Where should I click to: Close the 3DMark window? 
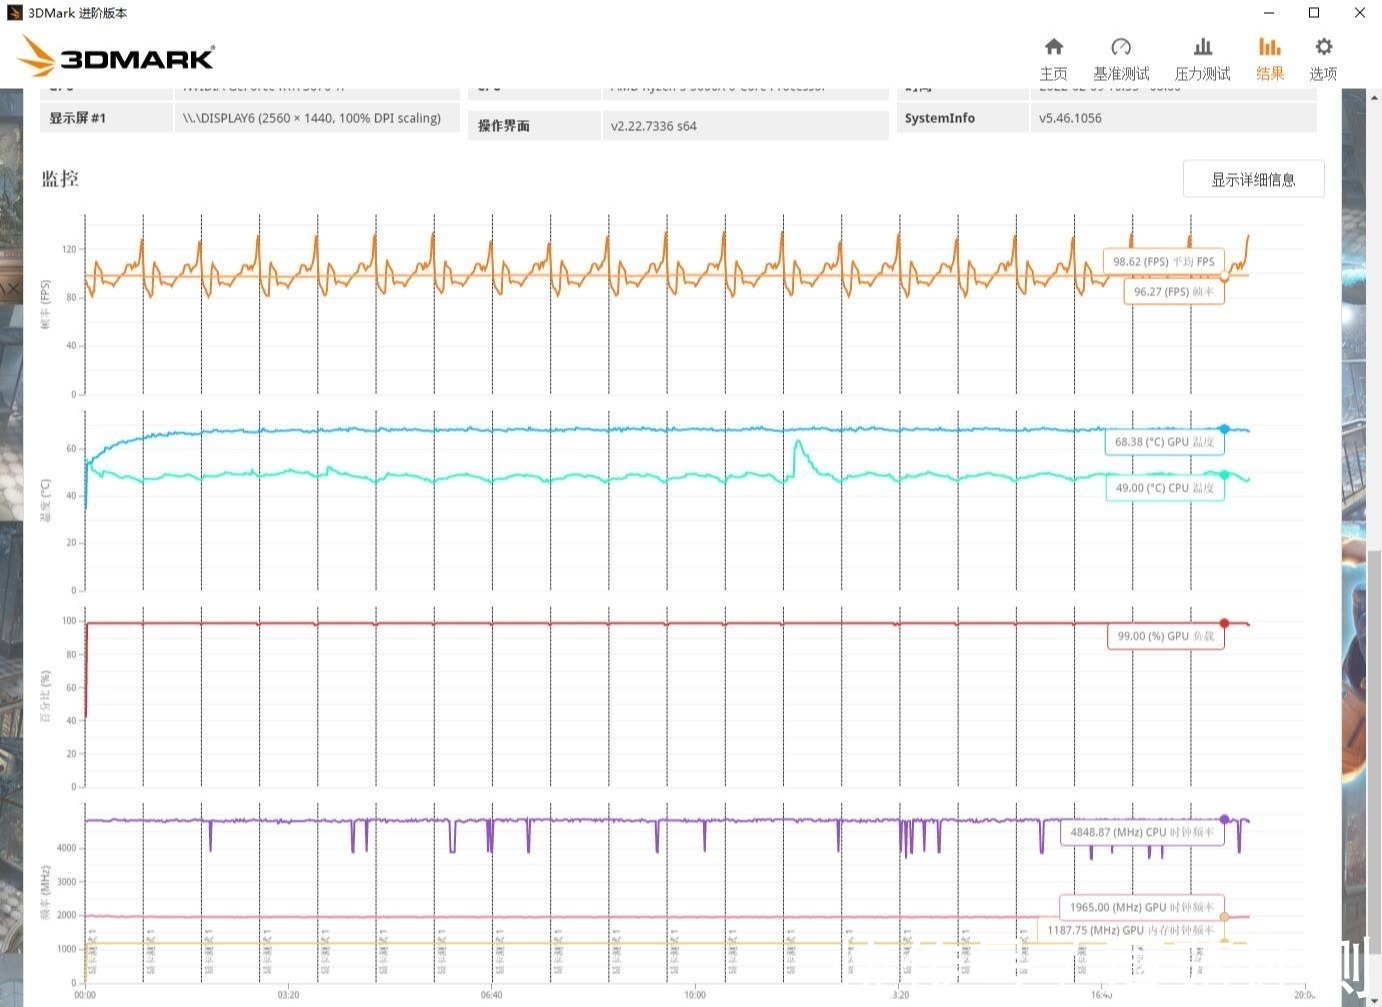coord(1360,13)
